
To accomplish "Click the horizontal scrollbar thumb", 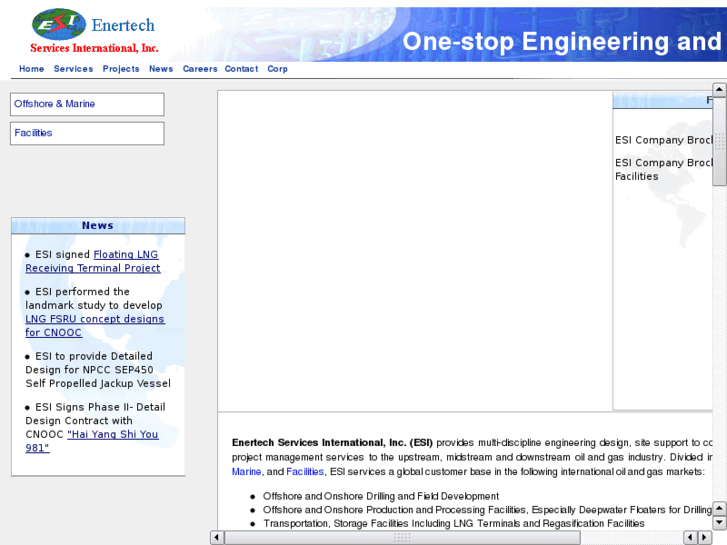I will pyautogui.click(x=402, y=538).
